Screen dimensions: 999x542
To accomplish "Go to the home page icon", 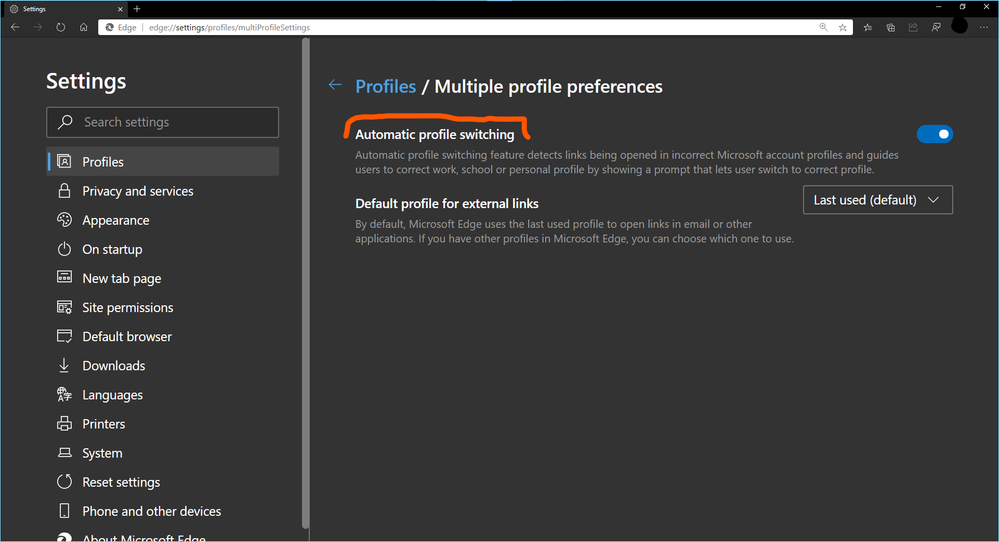I will tap(83, 27).
